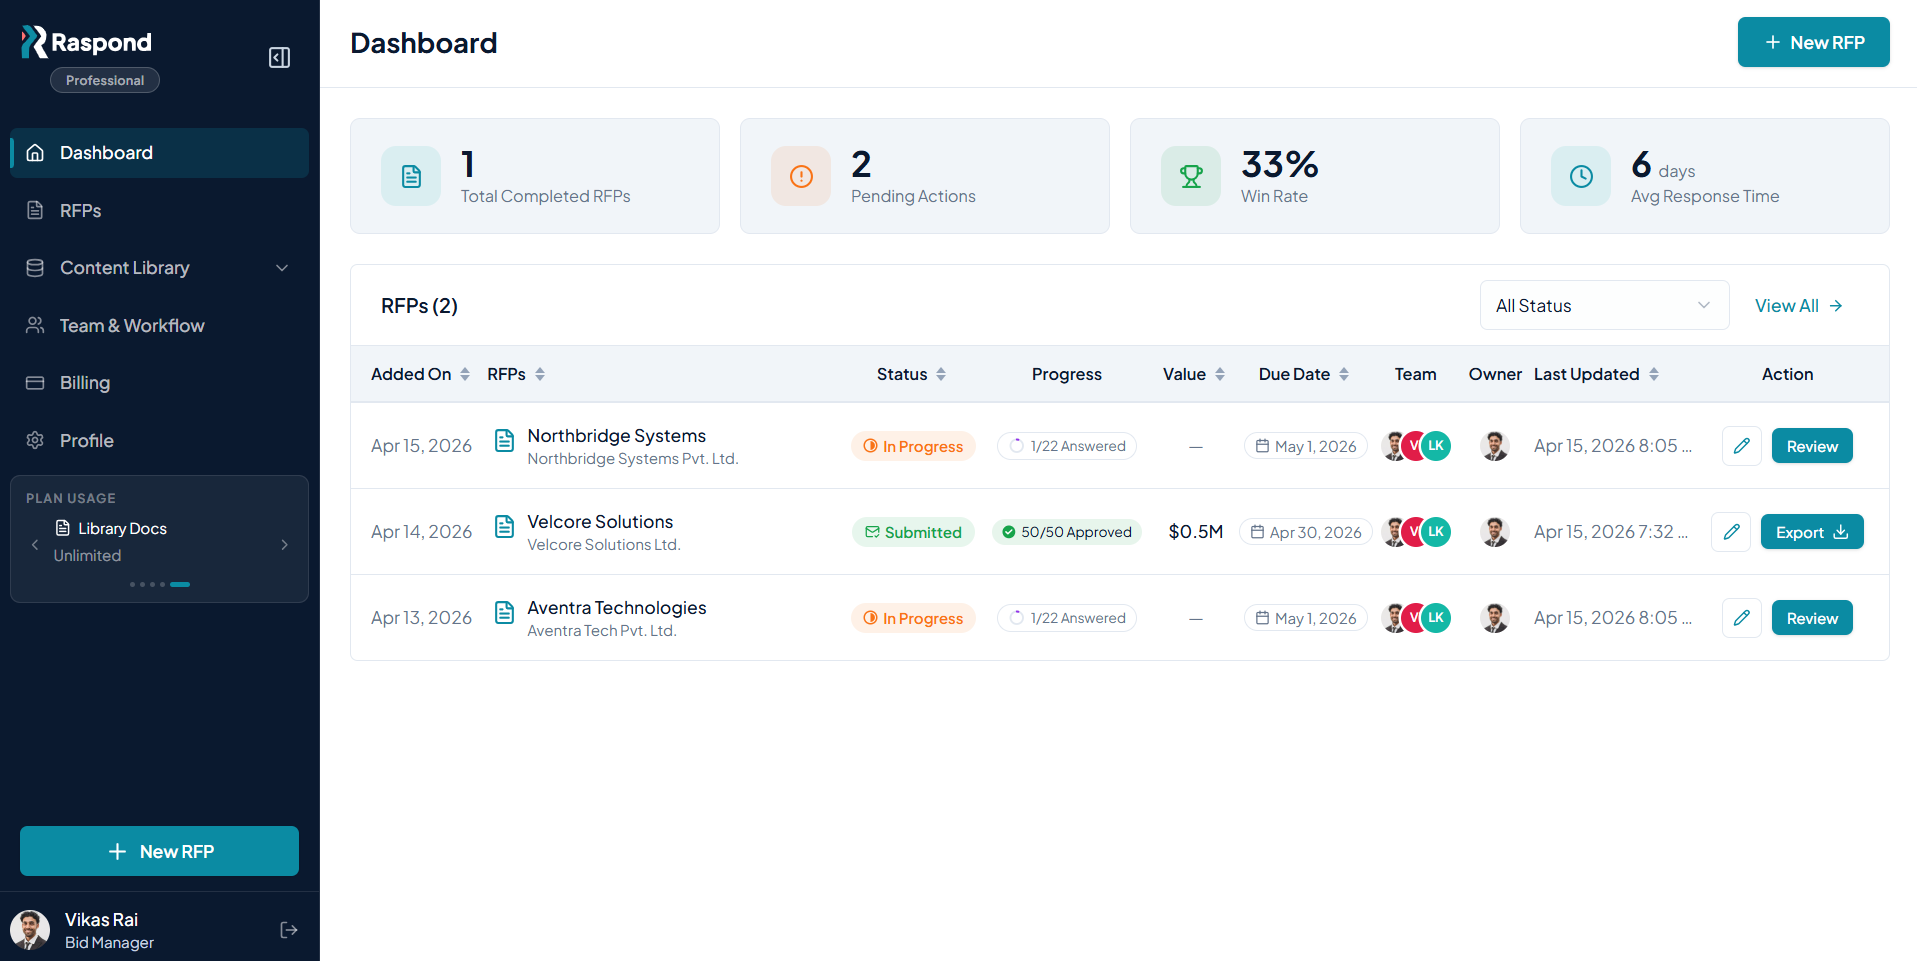
Task: Click the Win Rate trophy icon
Action: (x=1191, y=177)
